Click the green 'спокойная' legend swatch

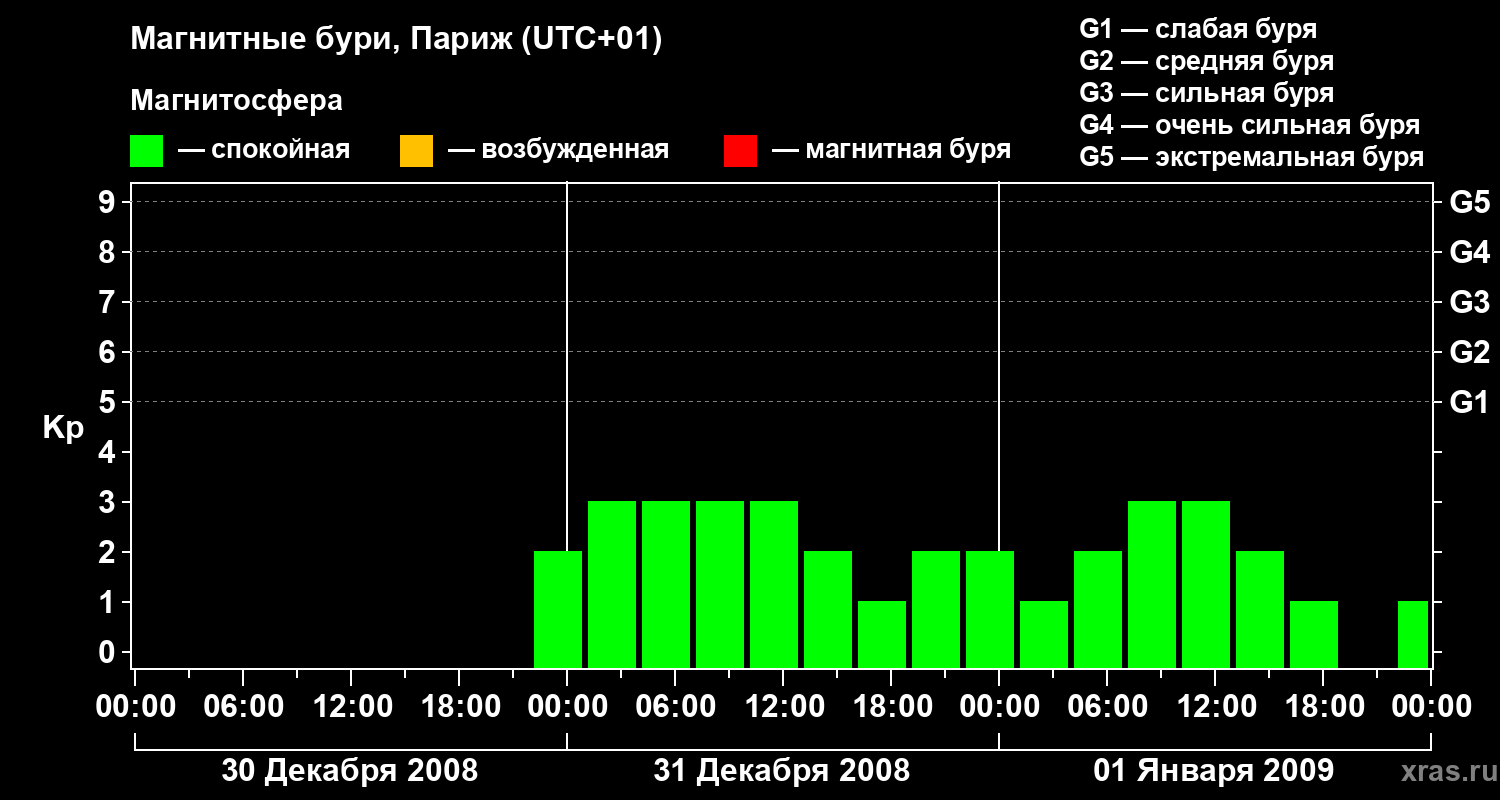pos(146,150)
